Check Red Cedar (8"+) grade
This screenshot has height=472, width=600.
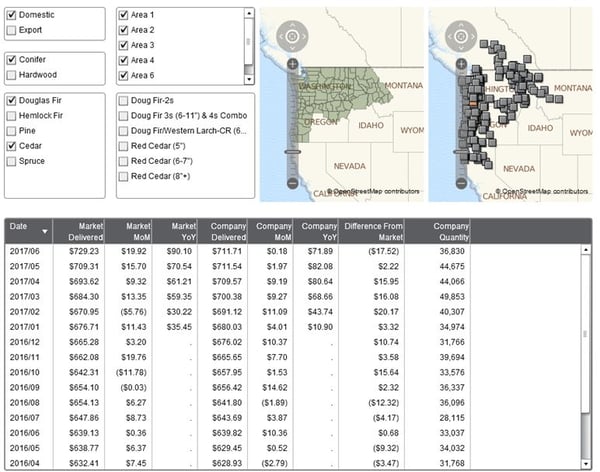coord(123,176)
